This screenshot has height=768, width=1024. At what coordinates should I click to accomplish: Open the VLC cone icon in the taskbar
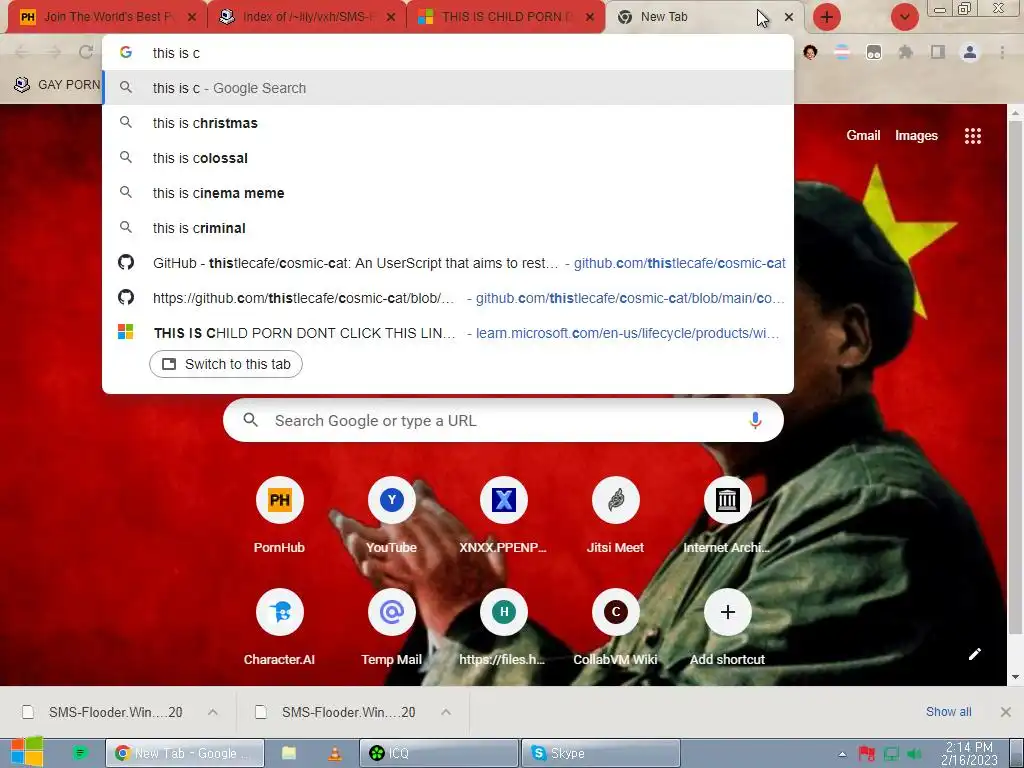coord(334,754)
